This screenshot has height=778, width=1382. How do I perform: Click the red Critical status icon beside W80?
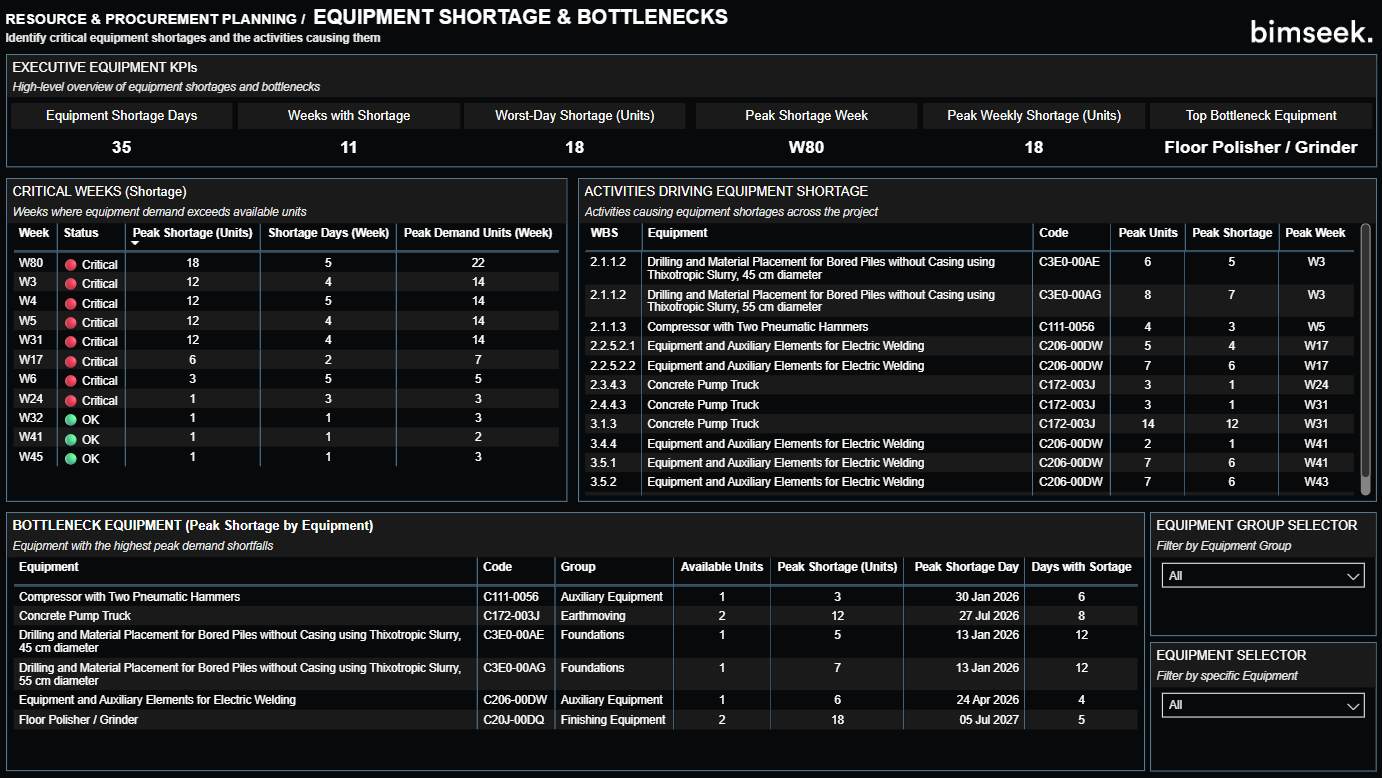tap(71, 263)
